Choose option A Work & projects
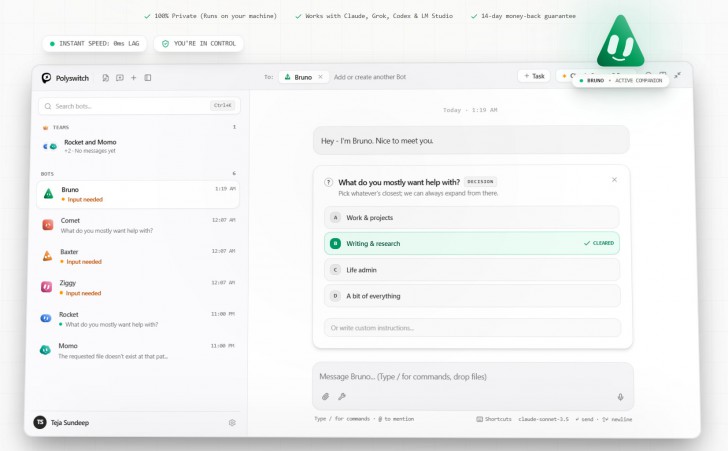Viewport: 728px width, 451px height. (x=472, y=217)
